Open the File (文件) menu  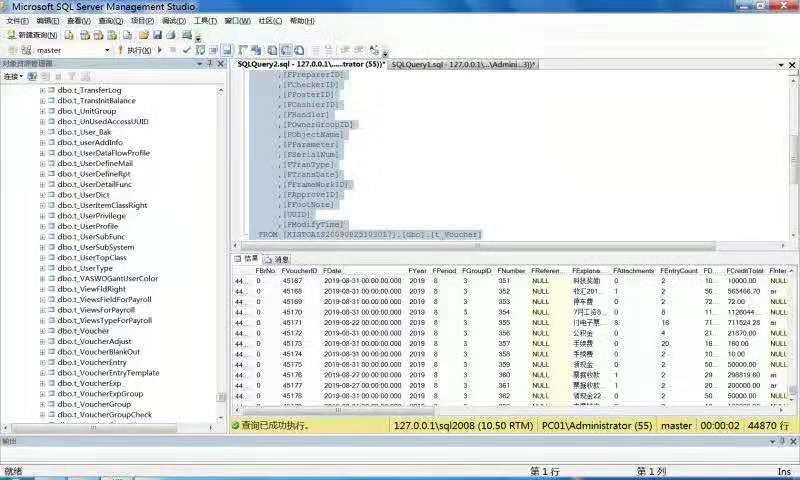(17, 21)
